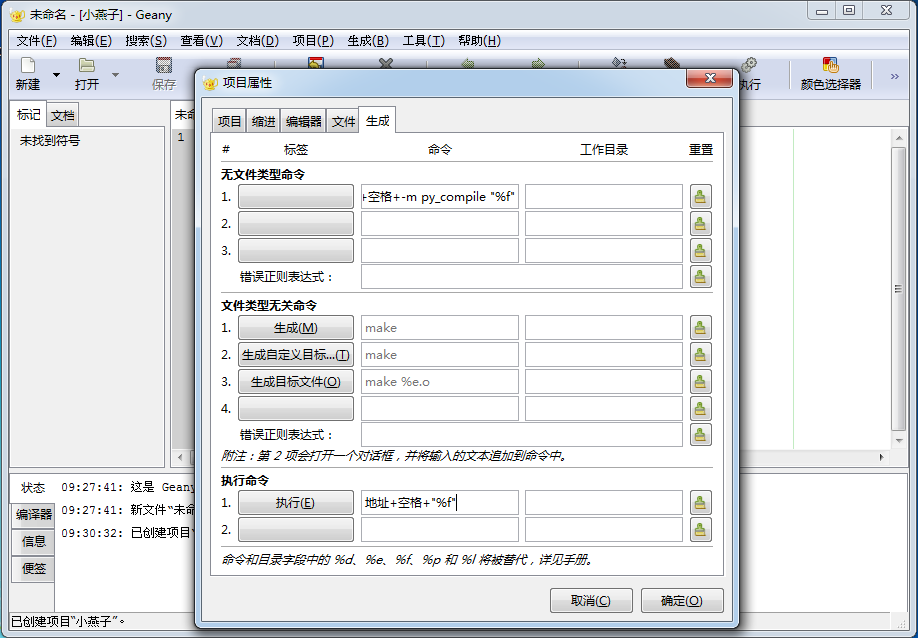Open the 文档(D) menu
This screenshot has height=638, width=918.
click(x=257, y=40)
